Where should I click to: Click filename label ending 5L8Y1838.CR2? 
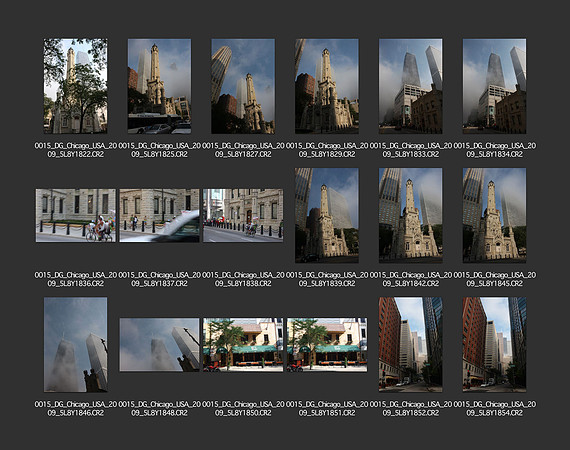tap(243, 279)
